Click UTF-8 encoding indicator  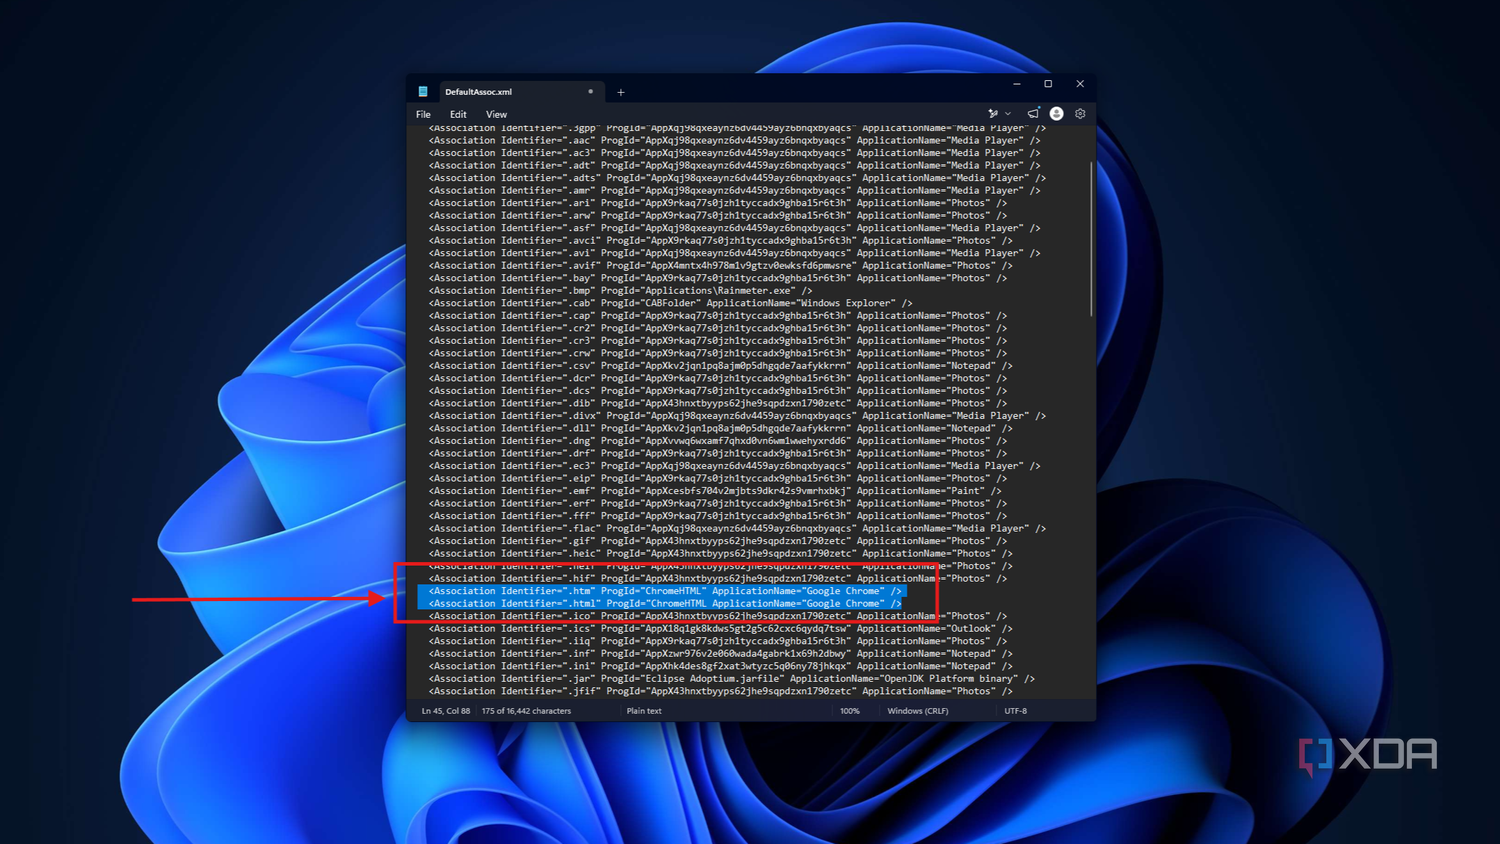pos(1015,711)
